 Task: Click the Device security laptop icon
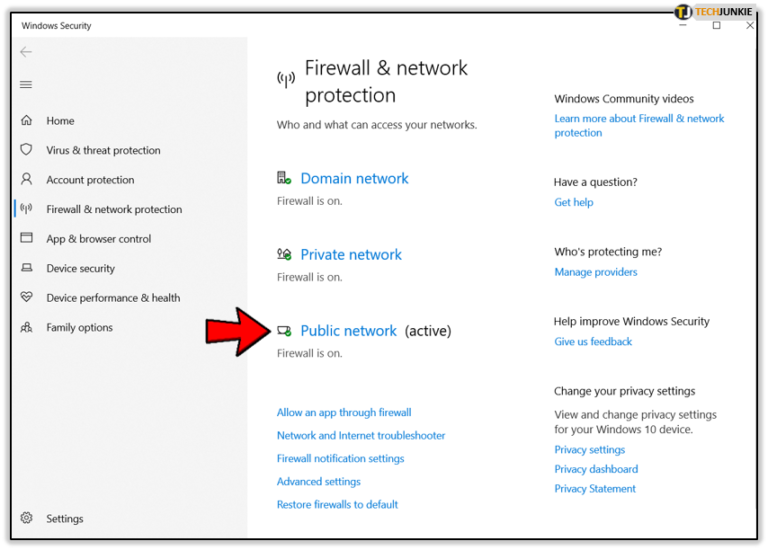coord(27,268)
